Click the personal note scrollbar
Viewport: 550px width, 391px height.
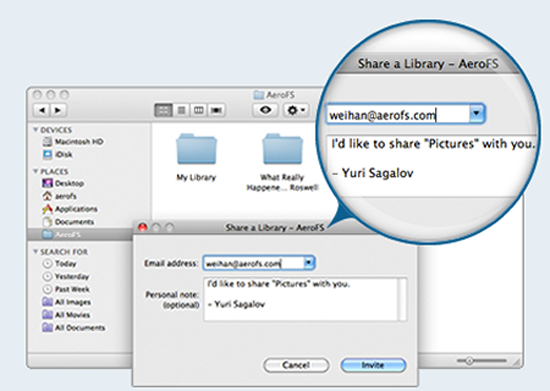(403, 299)
